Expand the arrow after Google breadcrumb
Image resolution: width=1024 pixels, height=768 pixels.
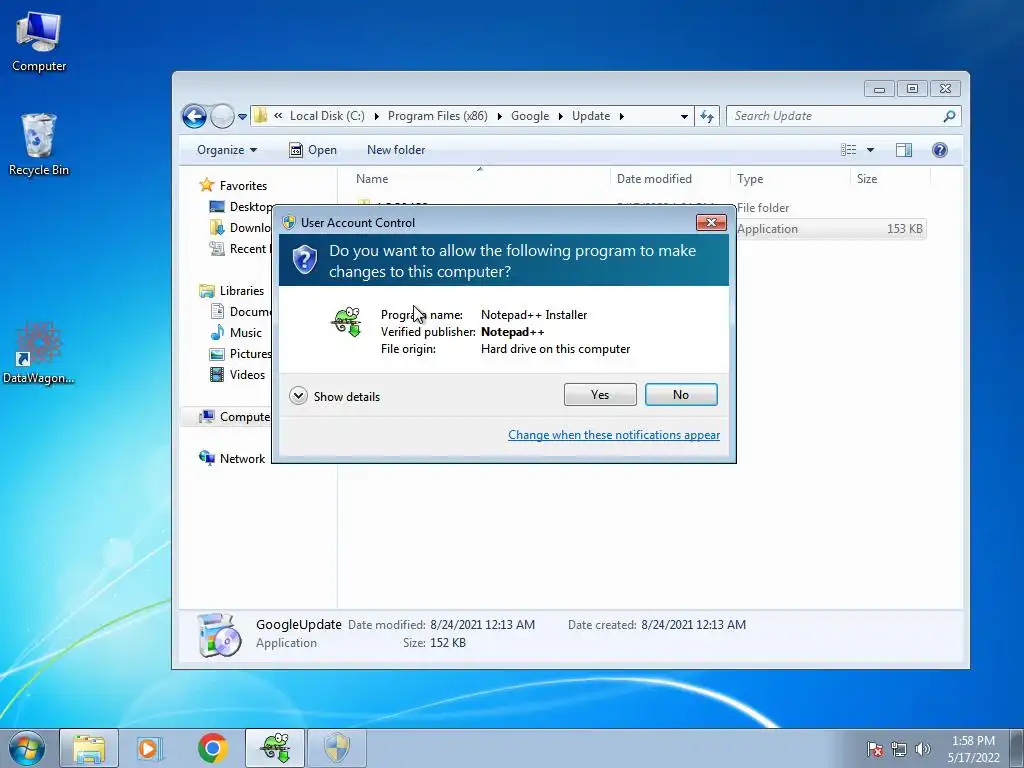(560, 116)
